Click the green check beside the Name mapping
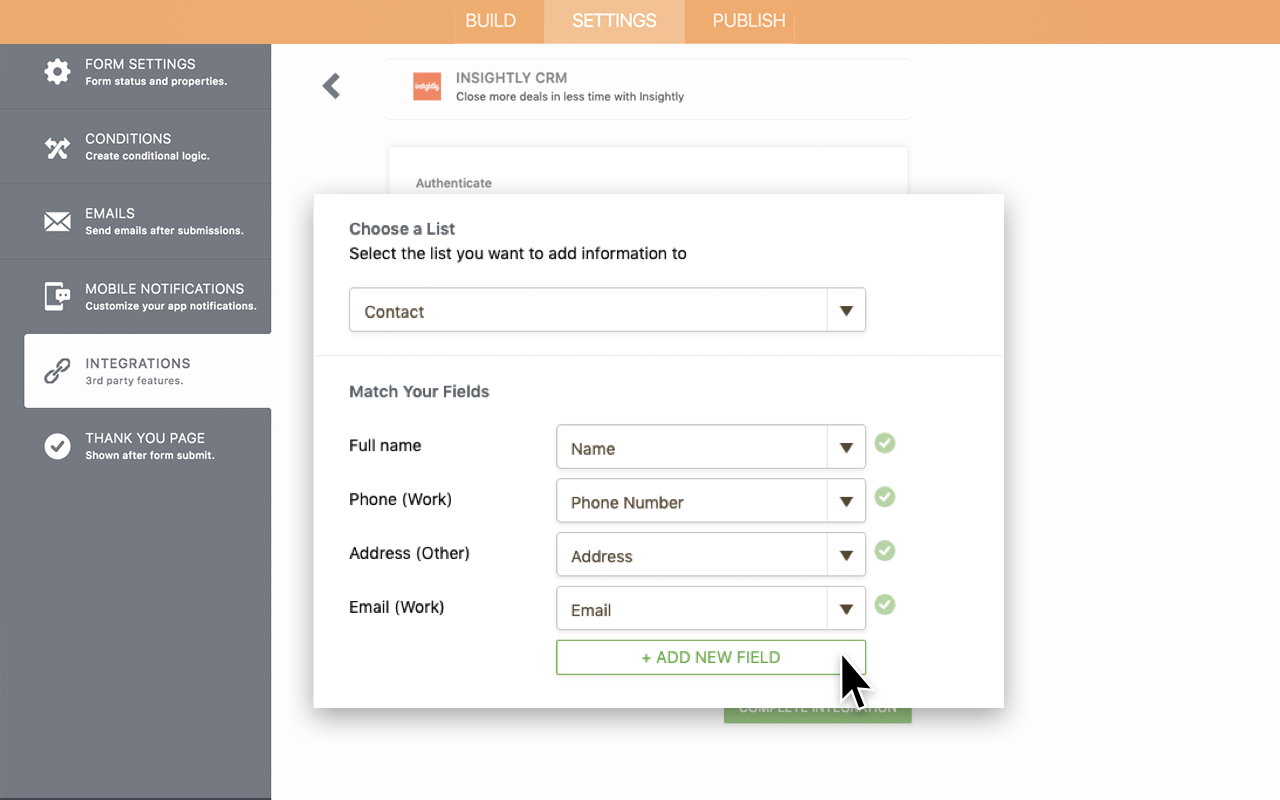Screen dimensions: 1280x800 (x=884, y=443)
